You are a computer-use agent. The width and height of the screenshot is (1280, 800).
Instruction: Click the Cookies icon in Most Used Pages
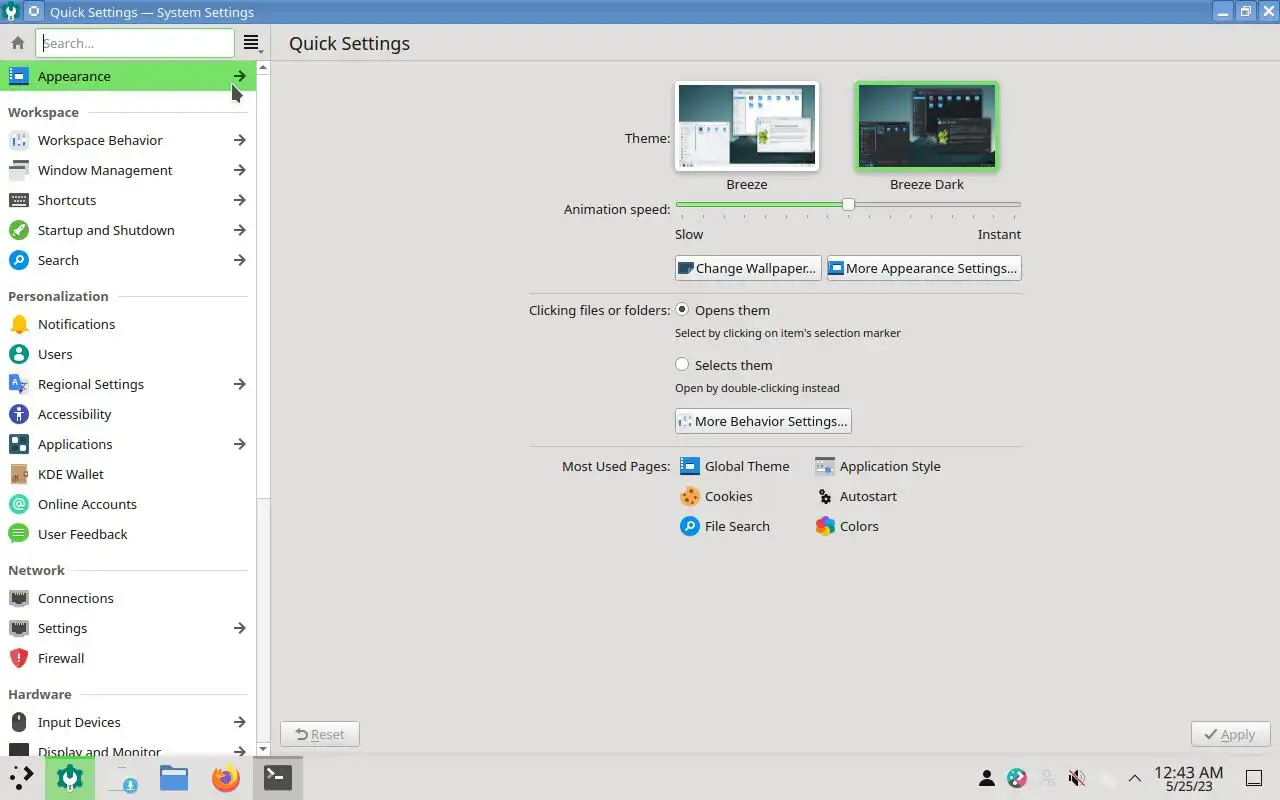690,496
